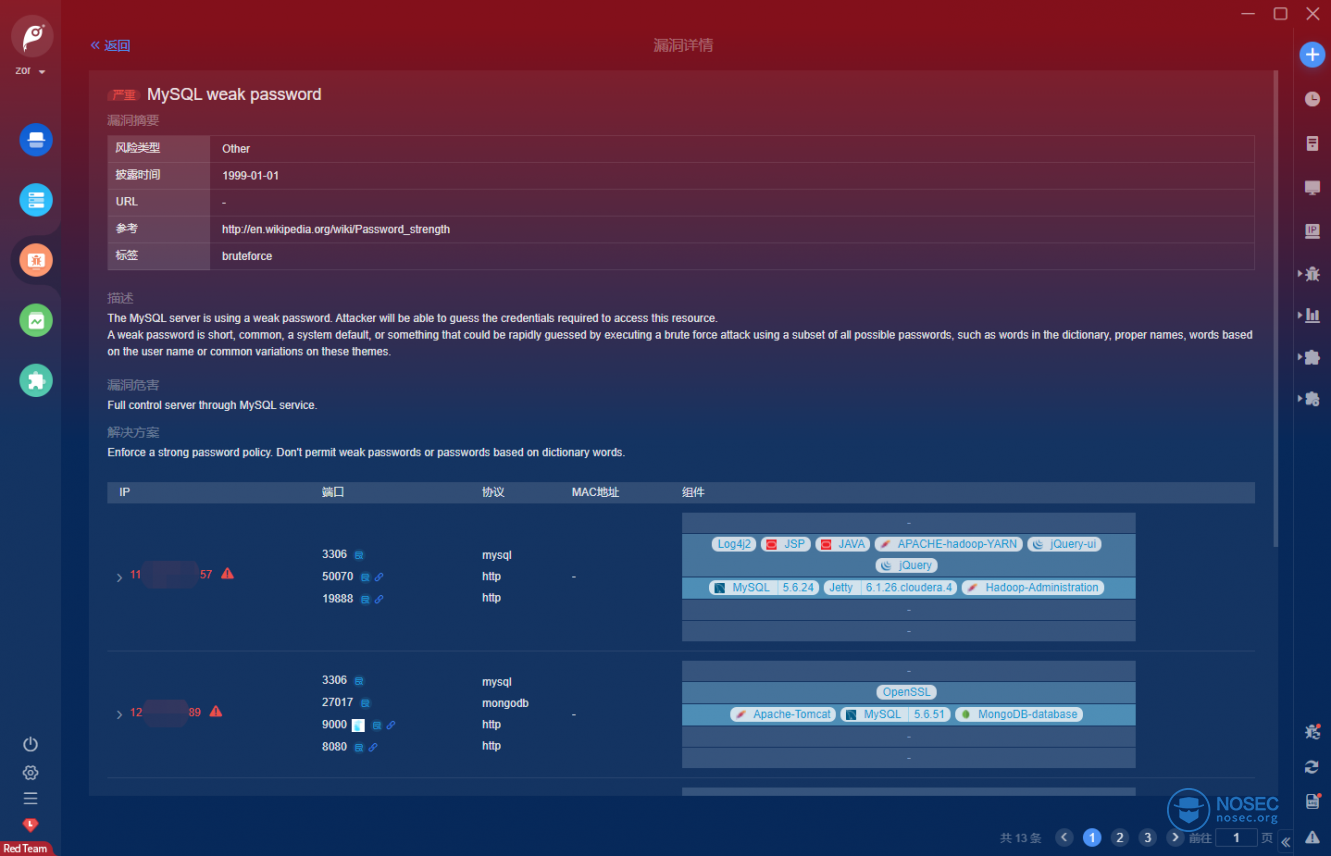Click the MySQL 5.6.51 component tag

[895, 714]
